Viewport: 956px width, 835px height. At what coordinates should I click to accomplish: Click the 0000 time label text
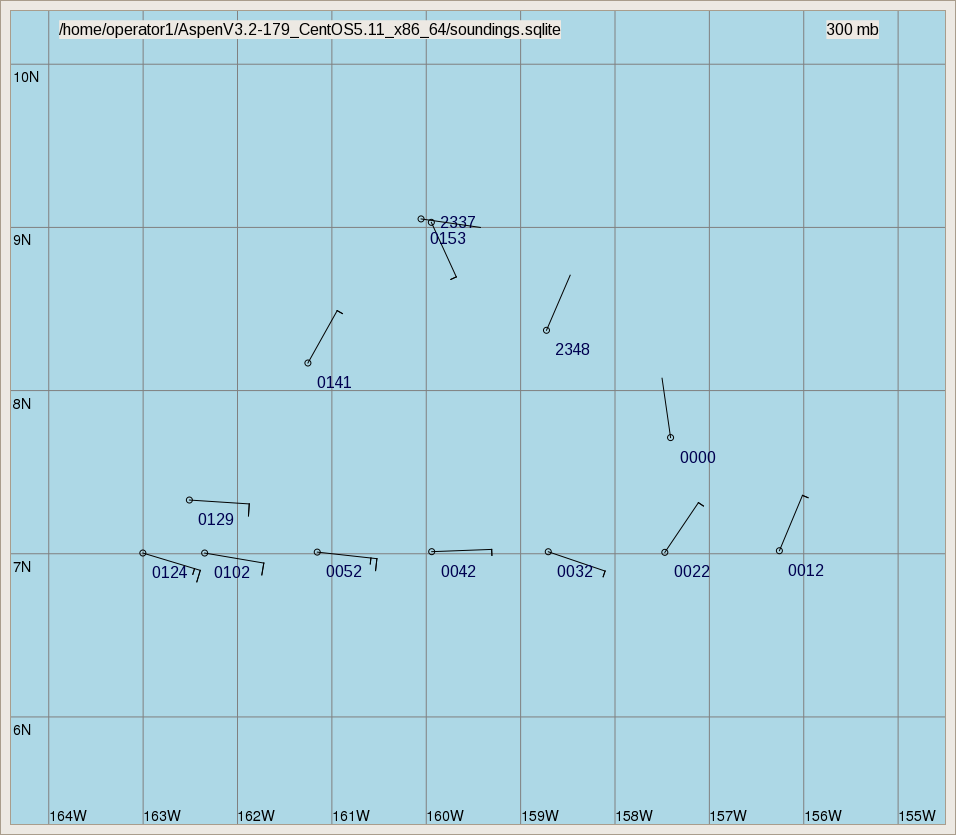click(697, 458)
